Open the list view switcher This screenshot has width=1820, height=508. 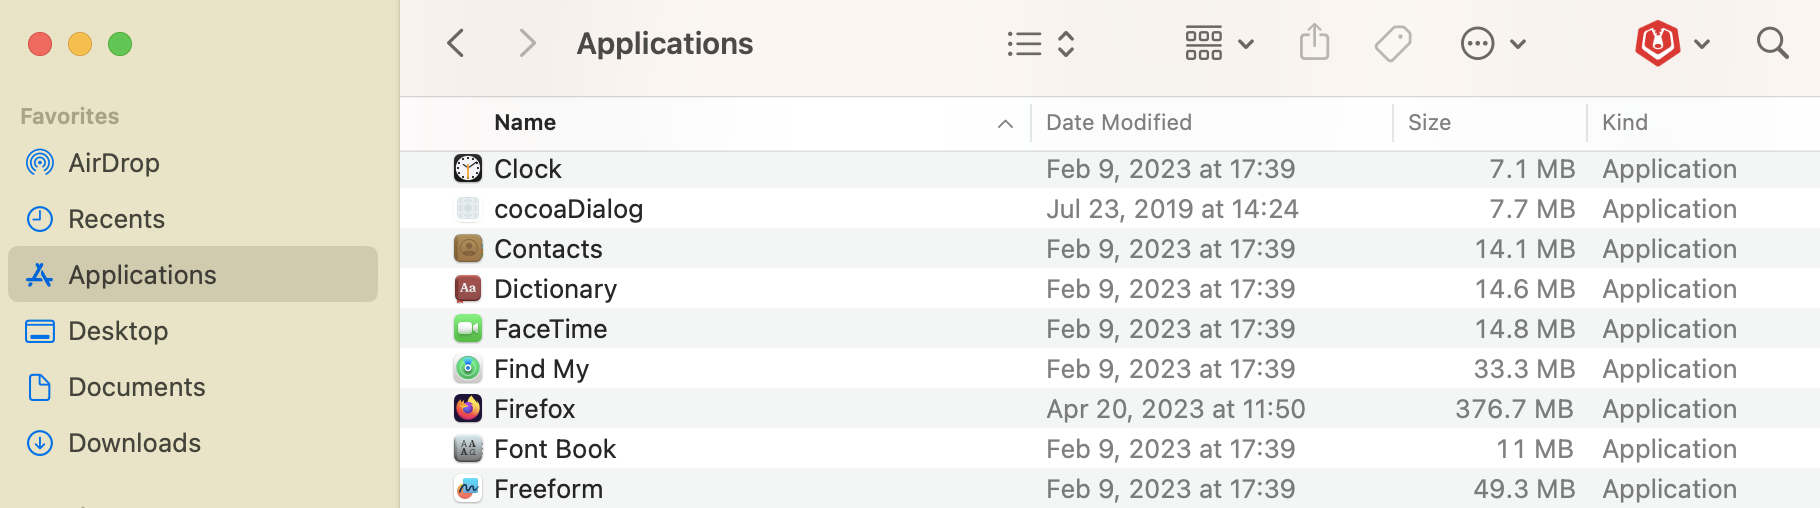pos(1040,43)
